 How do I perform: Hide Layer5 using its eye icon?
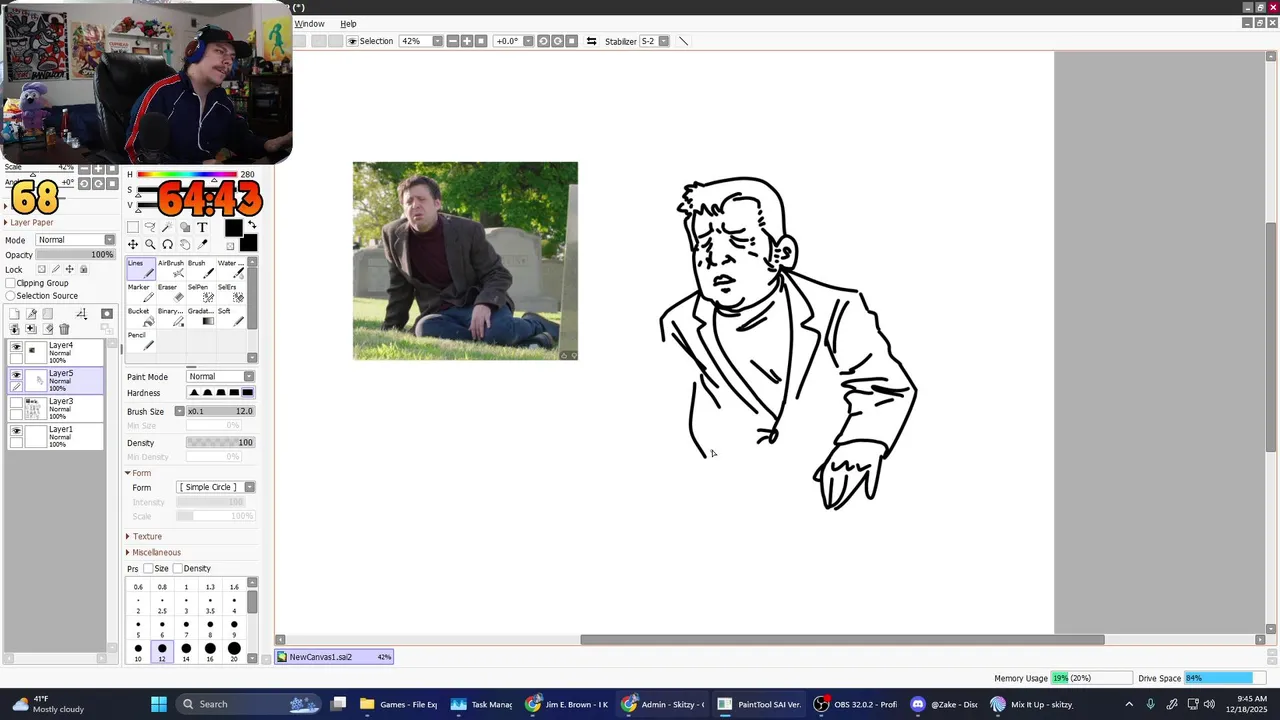(16, 374)
